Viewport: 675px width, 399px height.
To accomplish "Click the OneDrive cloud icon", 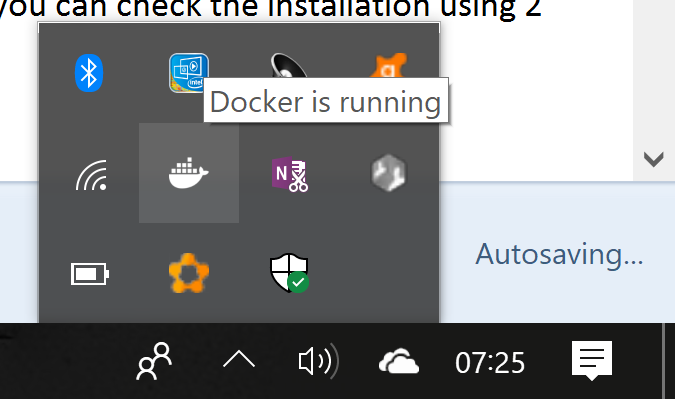I will [399, 361].
